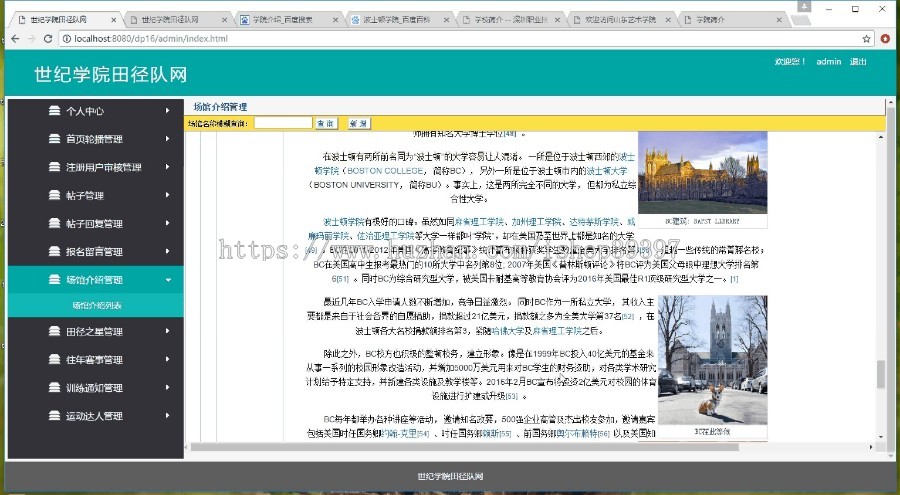The image size is (900, 495).
Task: Expand the 往年赛事管理 menu arrow
Action: pyautogui.click(x=168, y=359)
